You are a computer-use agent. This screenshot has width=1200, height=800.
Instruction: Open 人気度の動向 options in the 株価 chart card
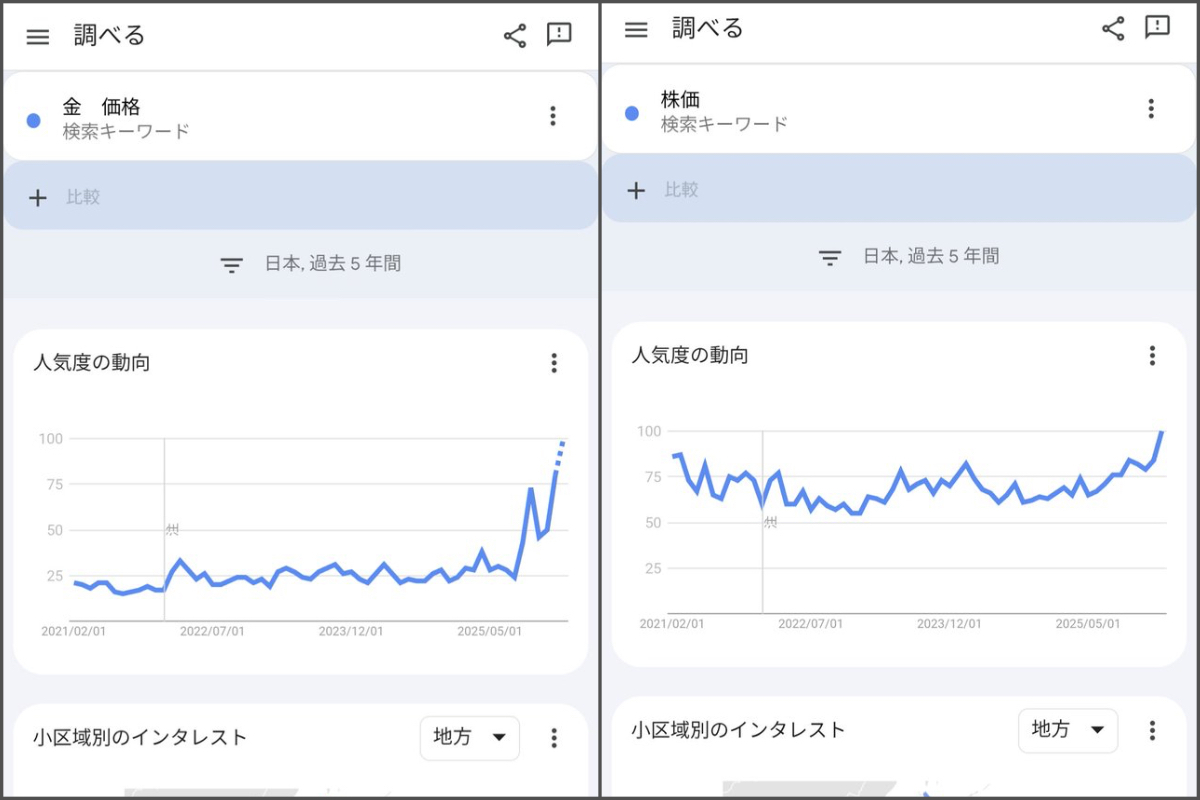[x=1152, y=355]
